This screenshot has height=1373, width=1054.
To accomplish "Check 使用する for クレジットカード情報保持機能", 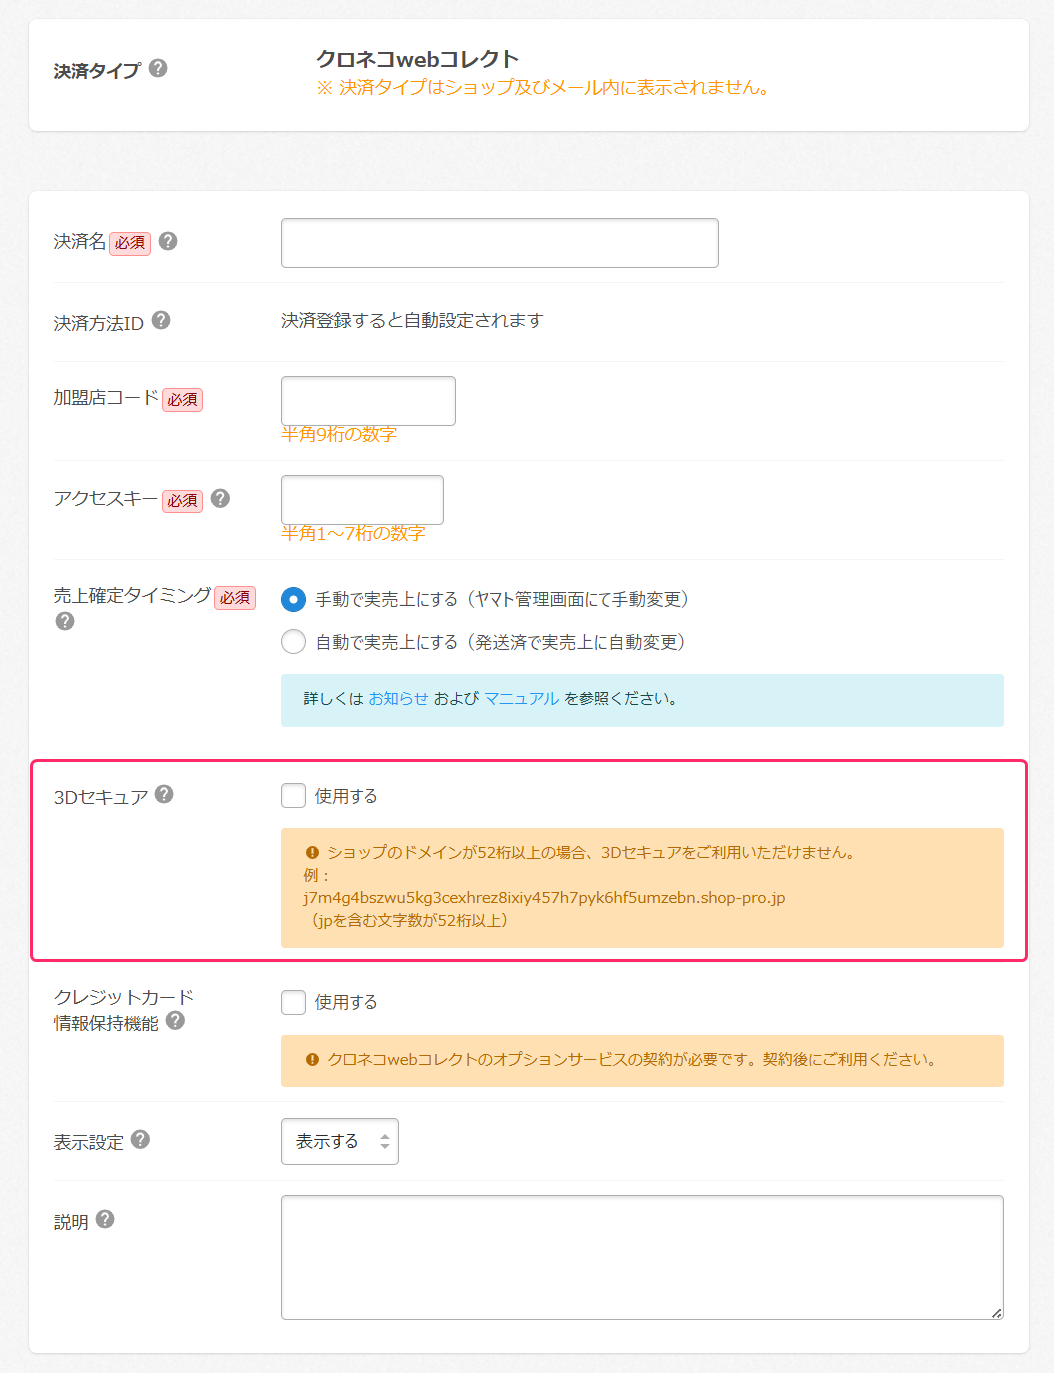I will coord(293,1001).
